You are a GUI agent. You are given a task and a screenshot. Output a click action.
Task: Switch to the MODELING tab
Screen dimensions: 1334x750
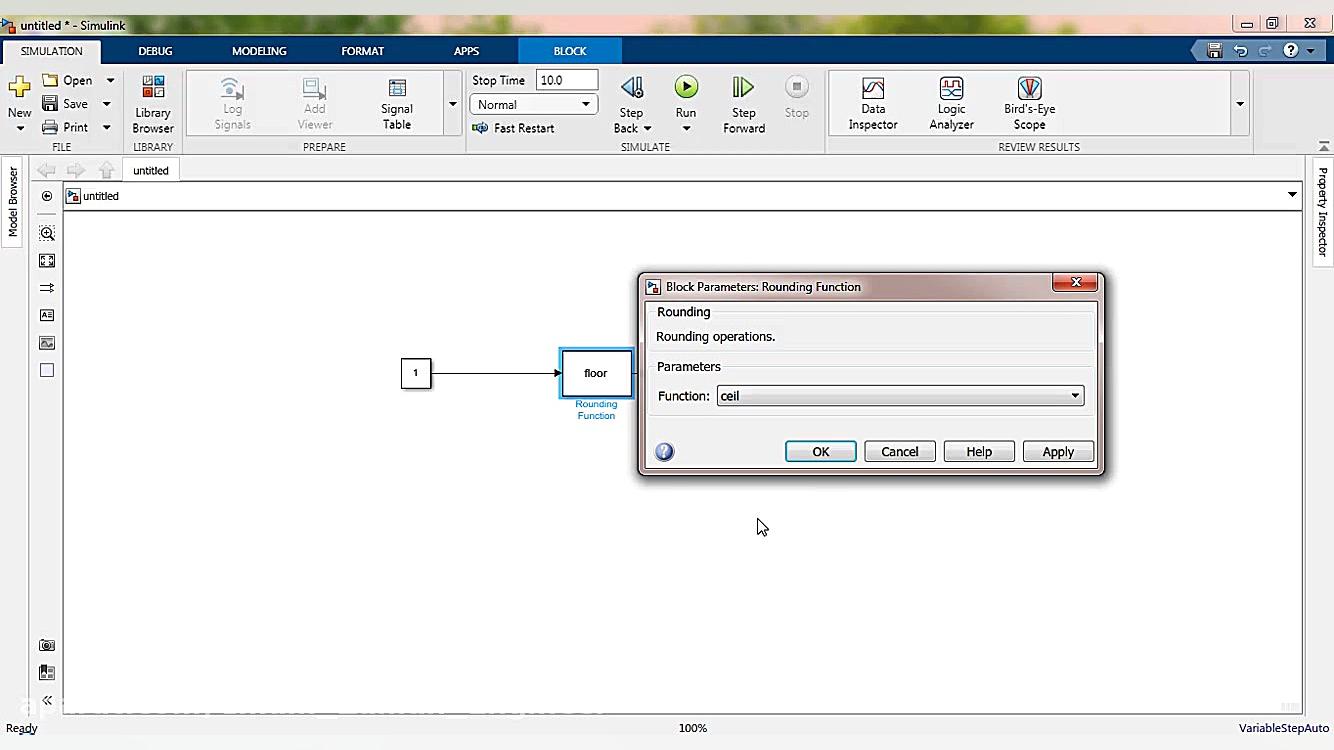(259, 51)
